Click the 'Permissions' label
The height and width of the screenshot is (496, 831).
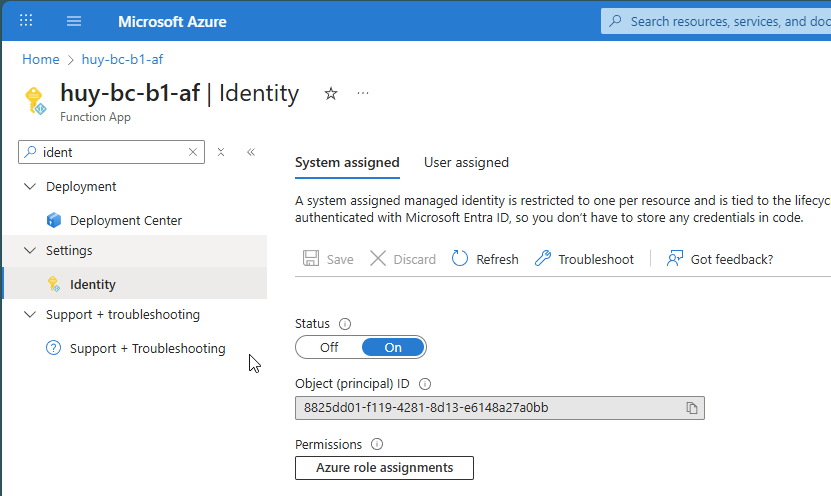click(x=329, y=444)
